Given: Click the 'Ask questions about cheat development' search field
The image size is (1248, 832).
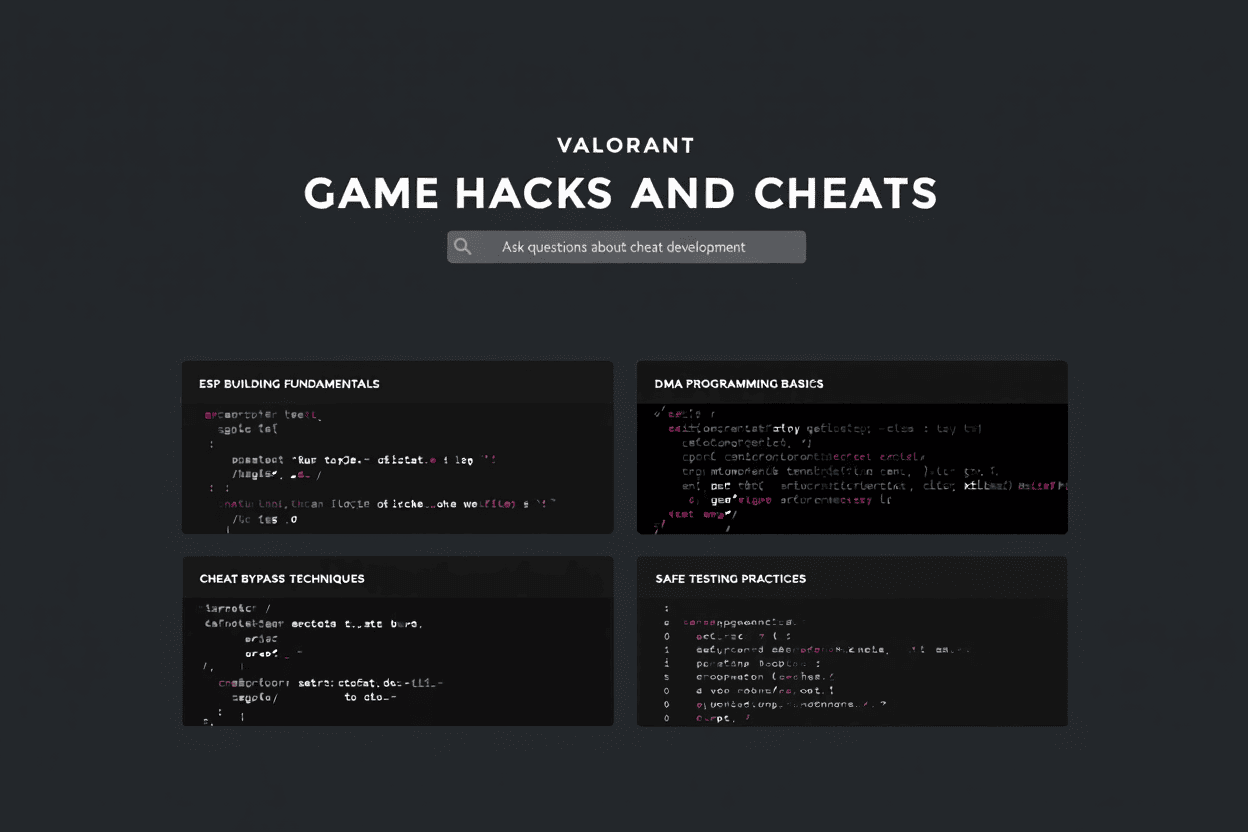Looking at the screenshot, I should pyautogui.click(x=626, y=247).
